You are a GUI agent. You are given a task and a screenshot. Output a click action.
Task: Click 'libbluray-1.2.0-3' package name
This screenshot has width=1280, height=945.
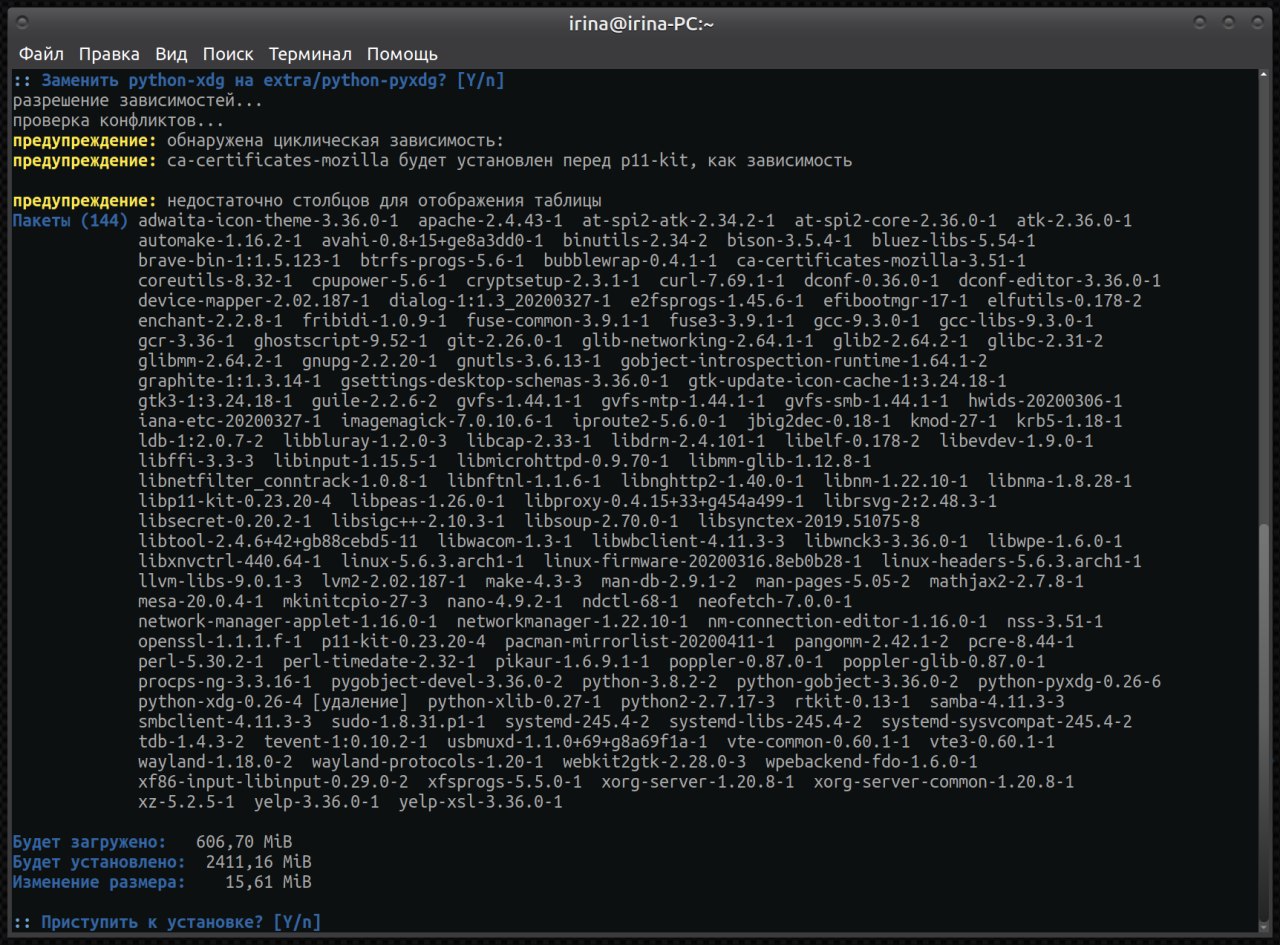[x=365, y=440]
